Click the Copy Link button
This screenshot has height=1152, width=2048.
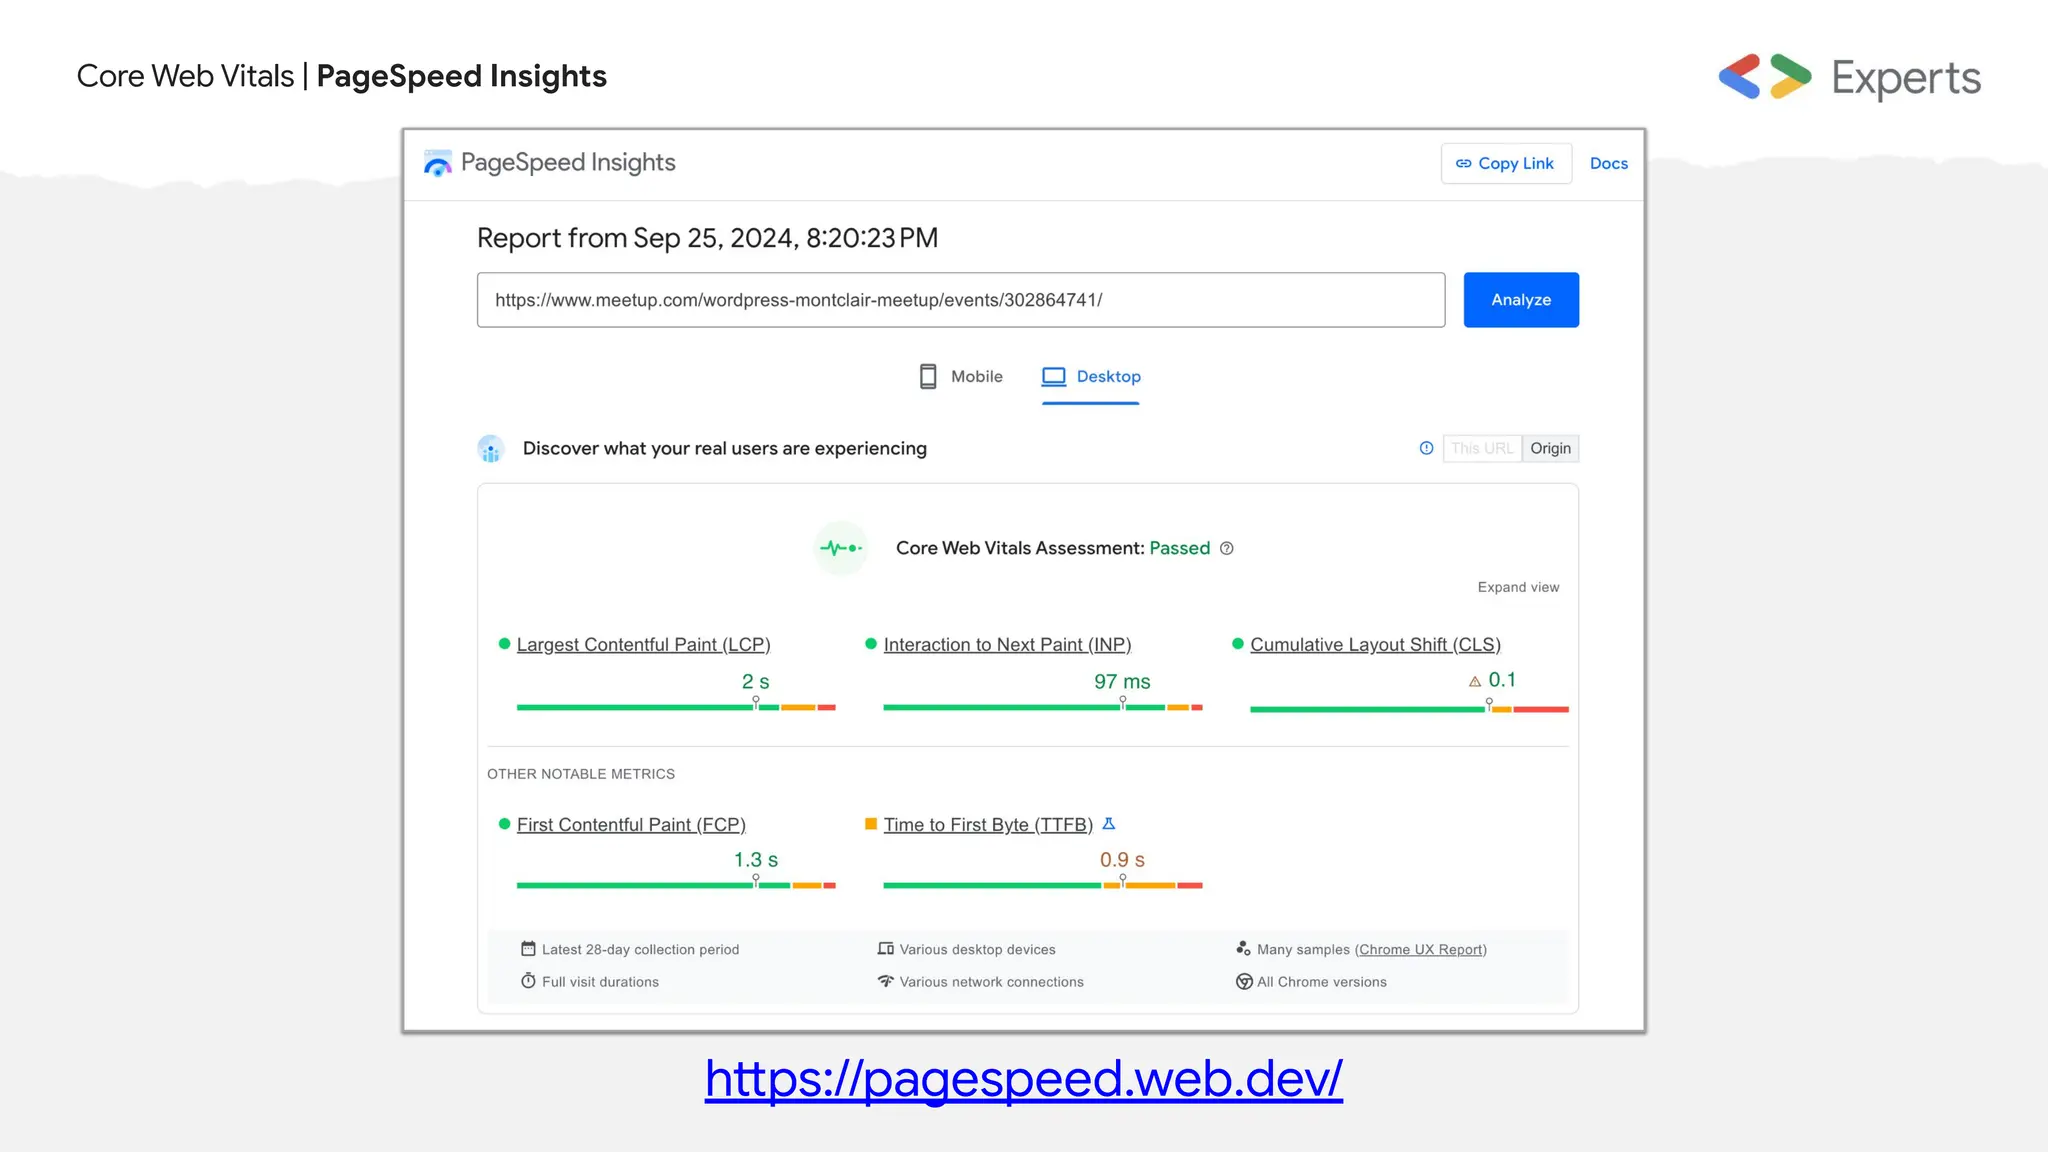coord(1506,163)
